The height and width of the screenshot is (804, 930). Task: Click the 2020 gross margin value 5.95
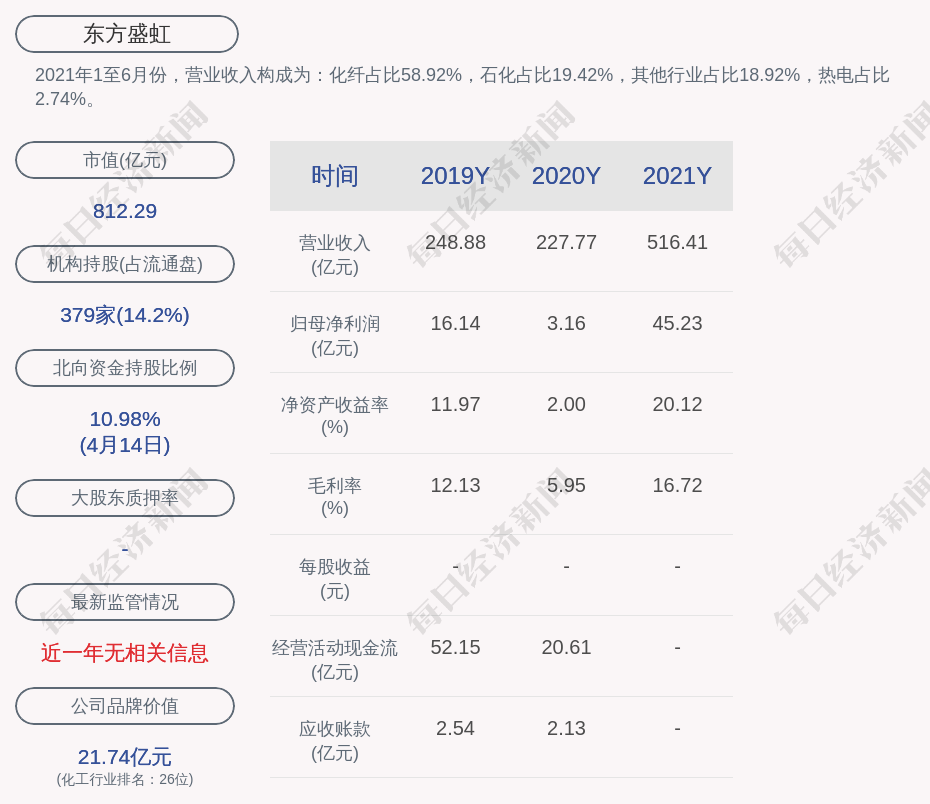tap(566, 486)
